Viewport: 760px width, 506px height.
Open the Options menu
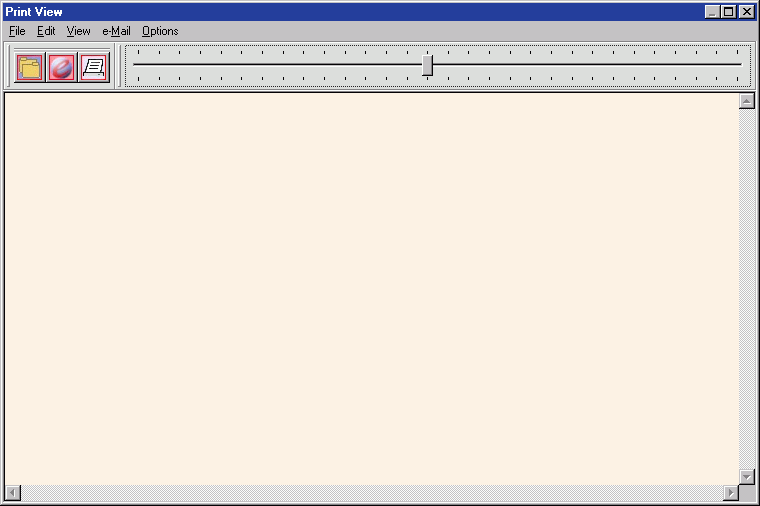(x=160, y=31)
